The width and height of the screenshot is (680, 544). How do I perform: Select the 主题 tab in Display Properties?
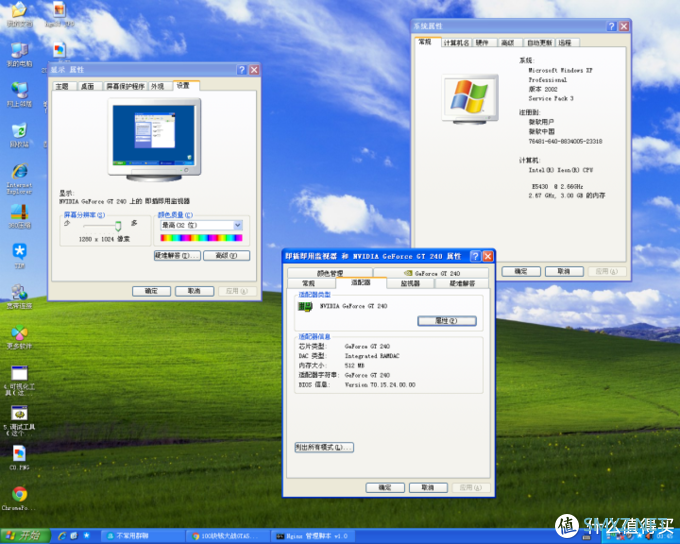64,86
